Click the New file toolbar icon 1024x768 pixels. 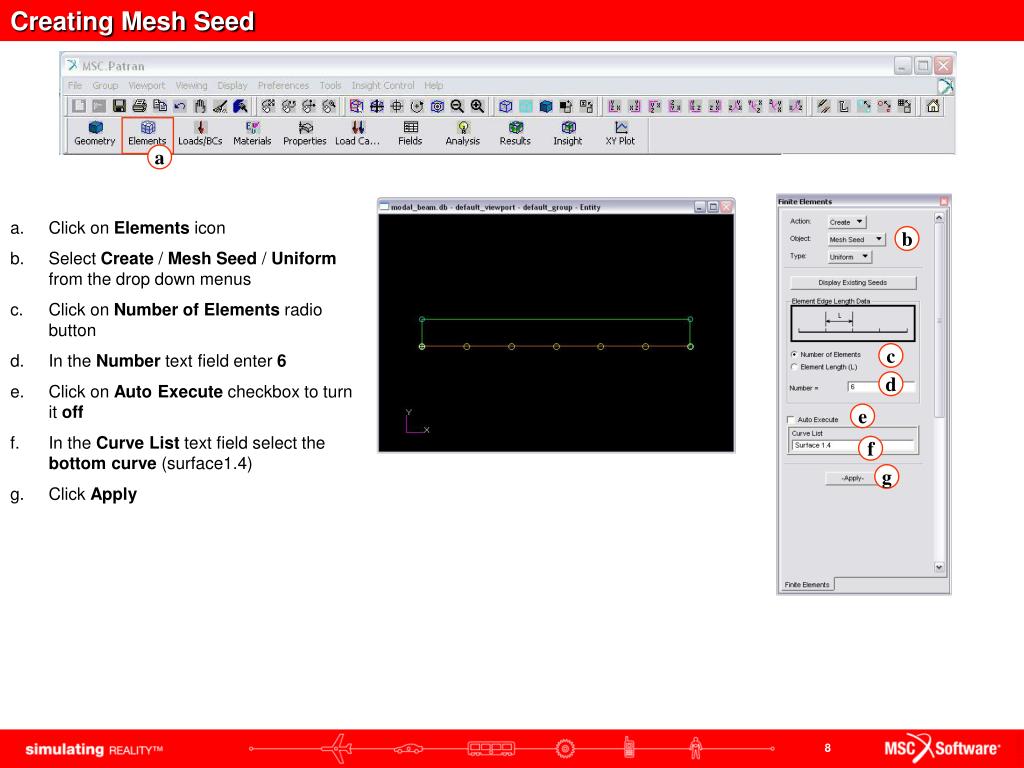pyautogui.click(x=79, y=106)
